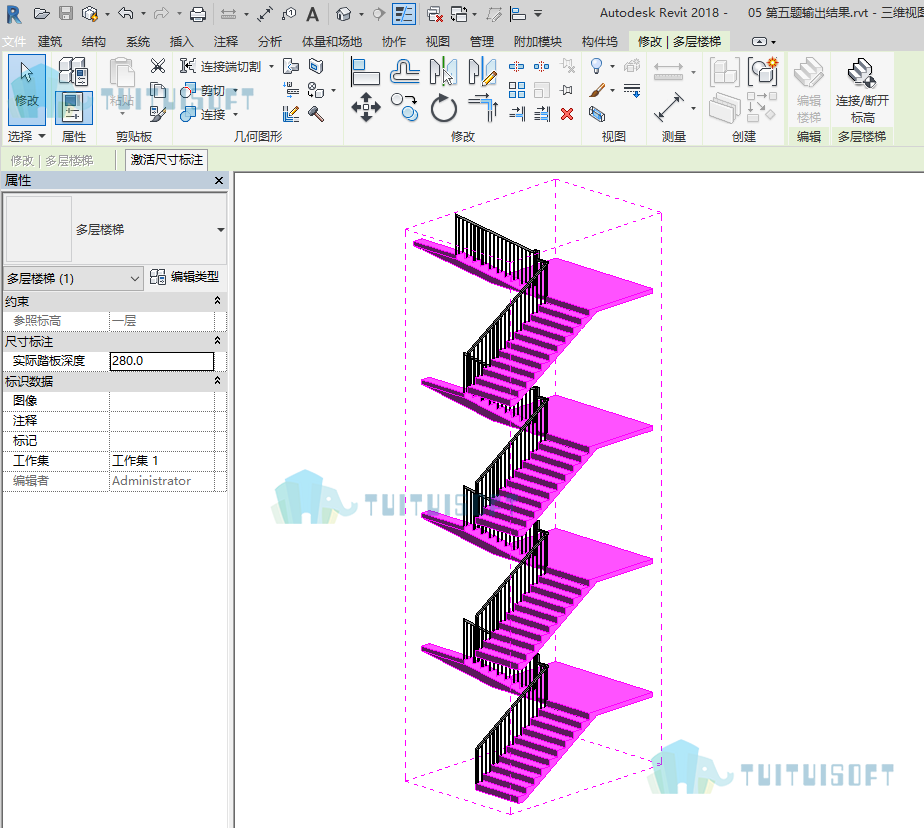The image size is (924, 828).
Task: Select the Array tool icon in 修改 panel
Action: click(517, 90)
